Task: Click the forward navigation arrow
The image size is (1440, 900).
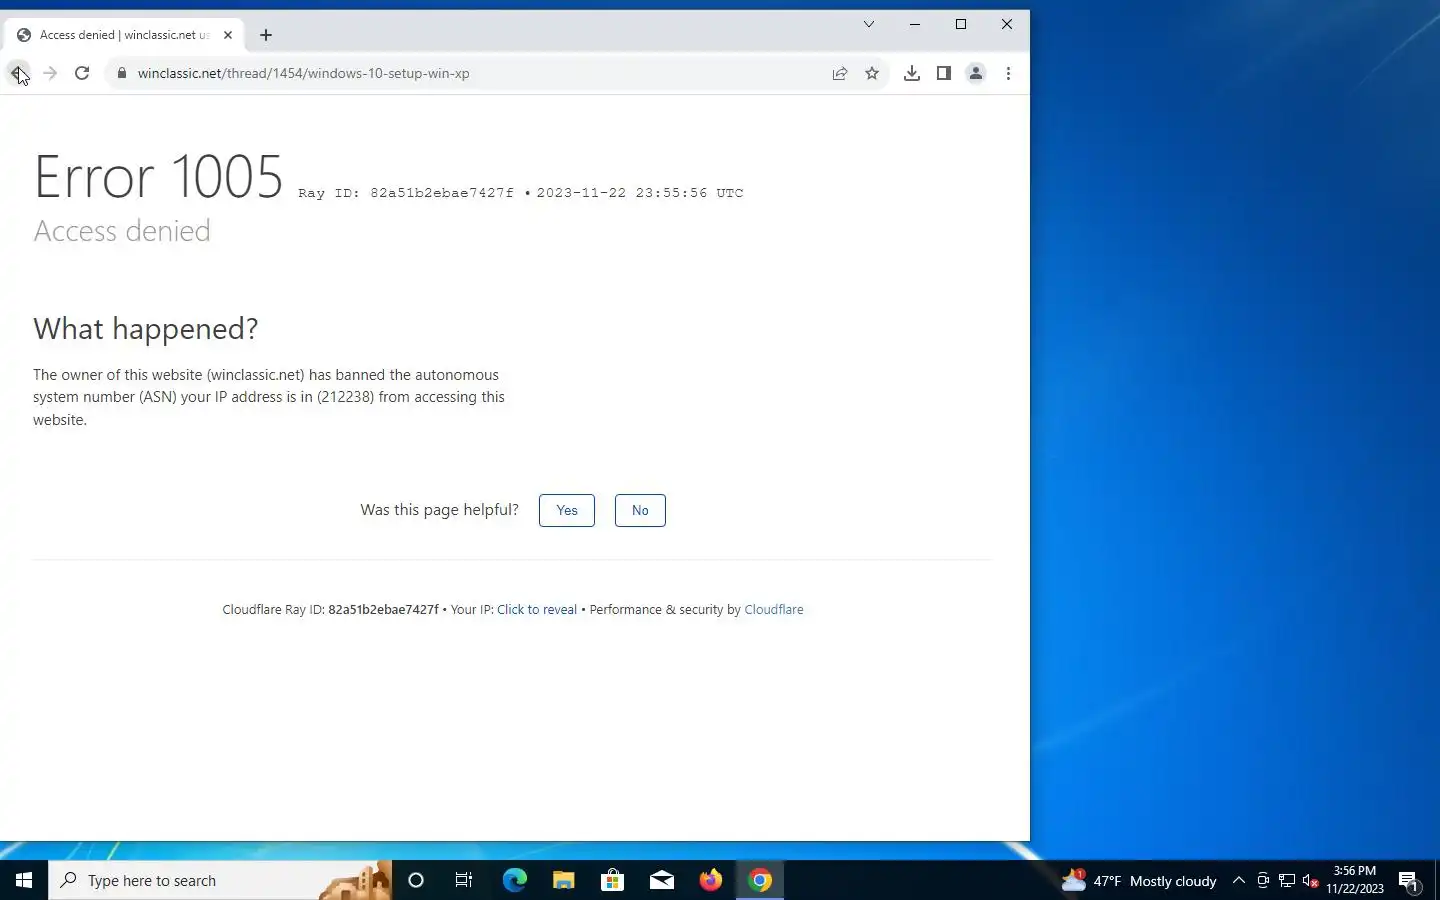Action: tap(50, 73)
